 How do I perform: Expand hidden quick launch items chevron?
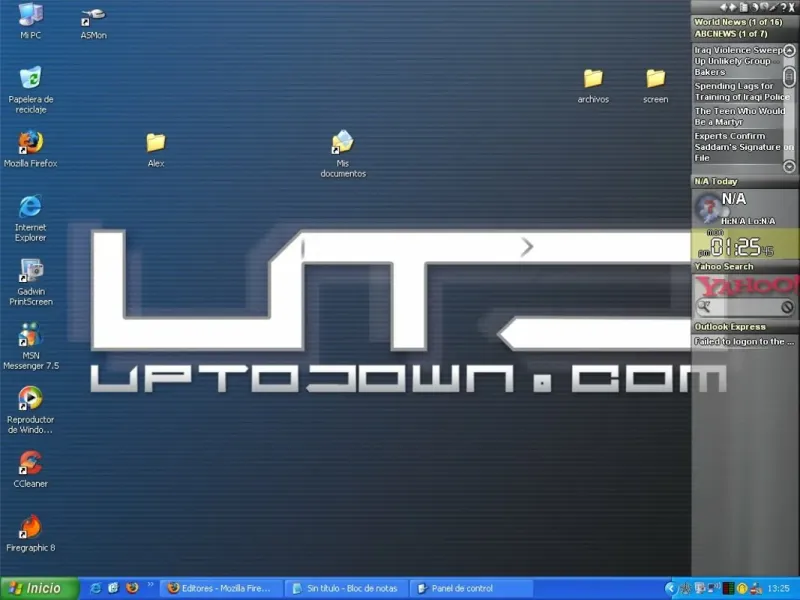tap(150, 585)
